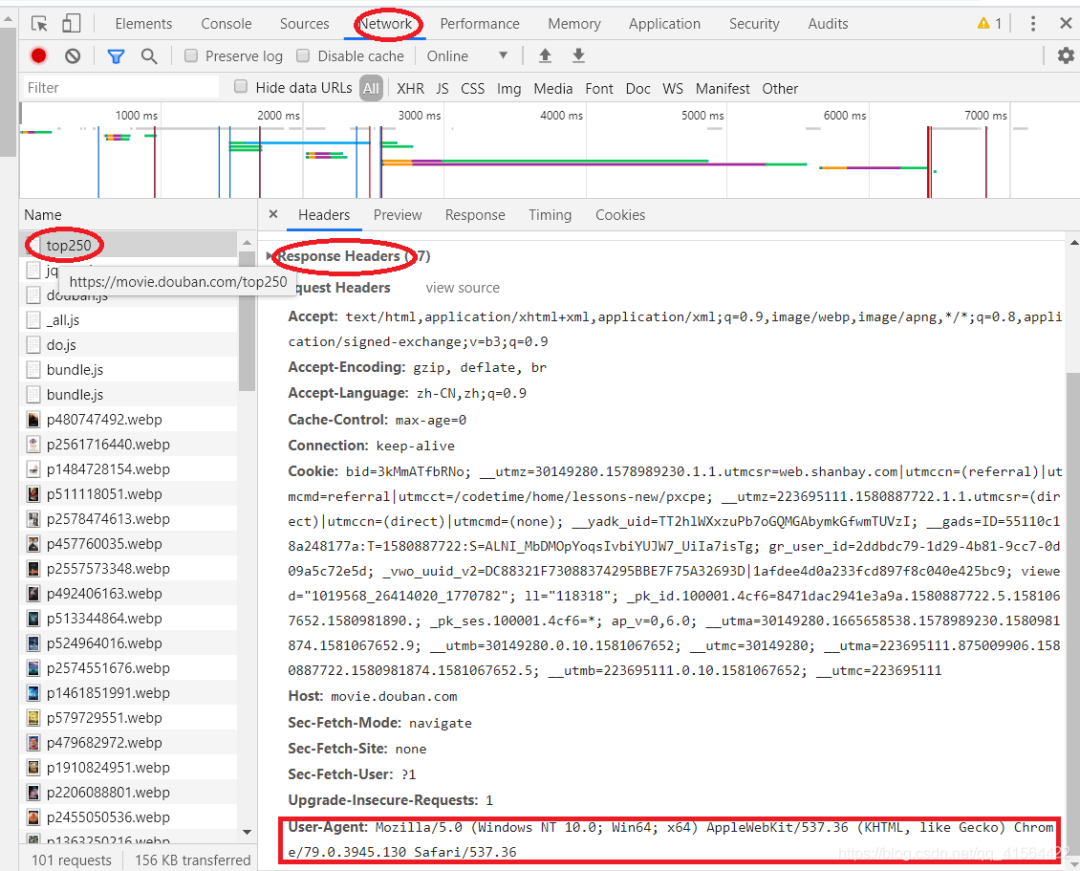Show the warnings count indicator
The height and width of the screenshot is (871, 1080).
tap(989, 23)
